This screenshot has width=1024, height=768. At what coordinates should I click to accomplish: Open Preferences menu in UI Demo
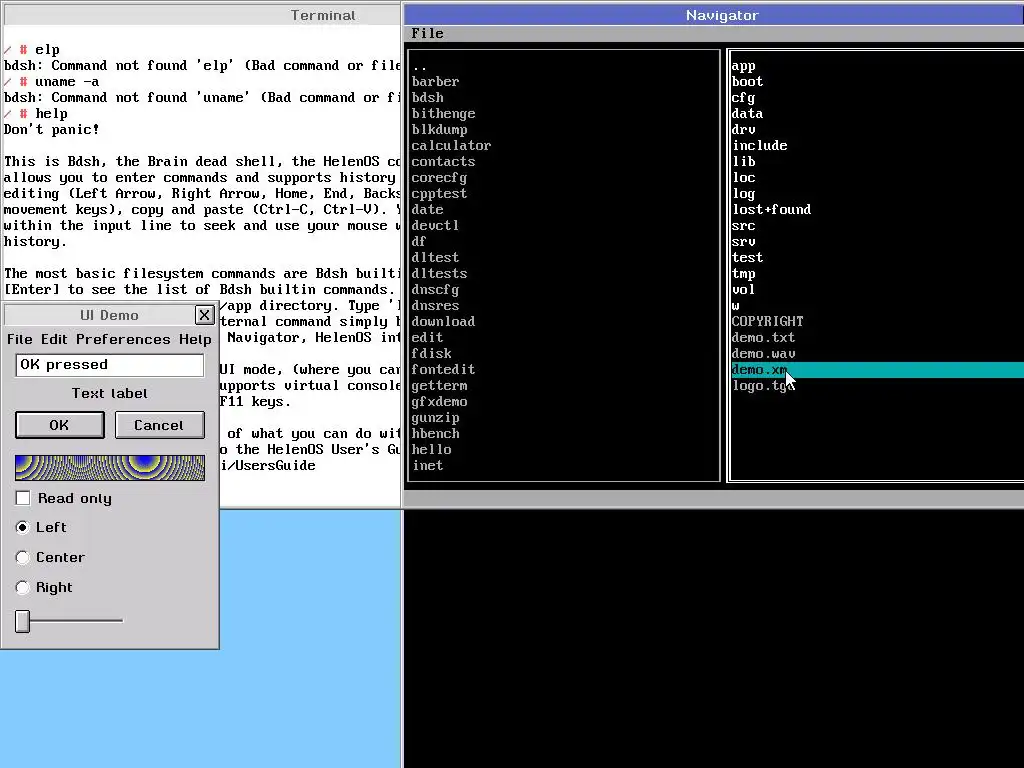click(123, 339)
